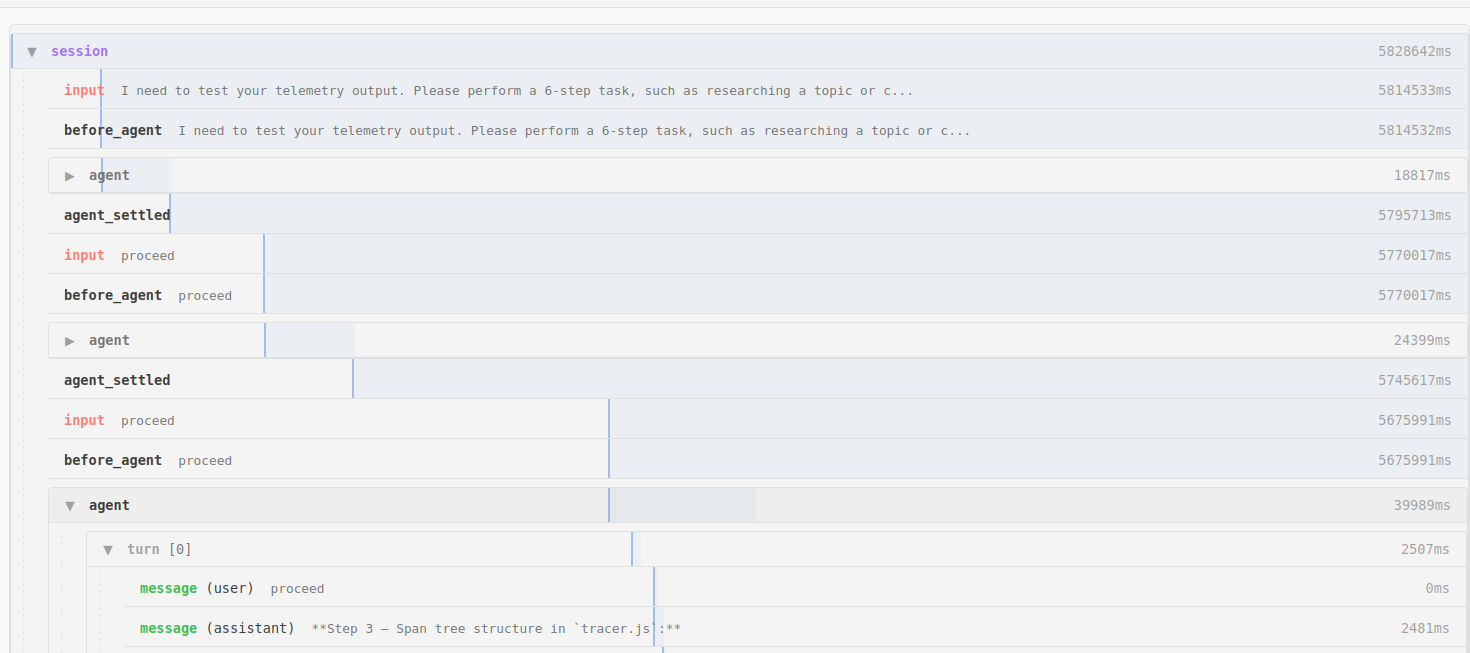Image resolution: width=1470 pixels, height=653 pixels.
Task: Click the timeline bar of the 39989ms agent
Action: tap(682, 505)
